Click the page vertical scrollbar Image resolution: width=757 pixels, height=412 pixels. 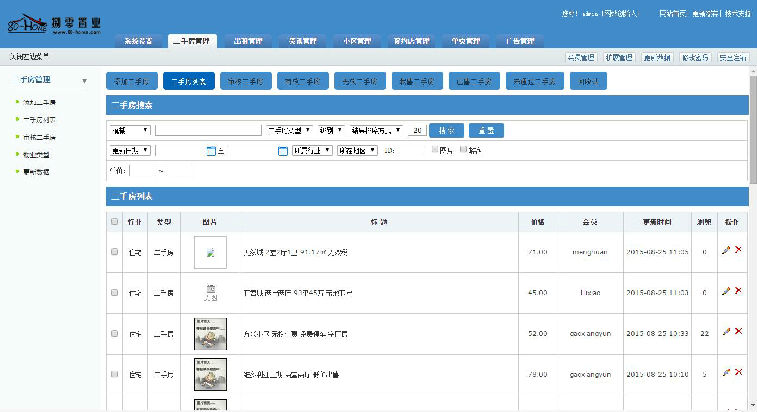pyautogui.click(x=753, y=129)
